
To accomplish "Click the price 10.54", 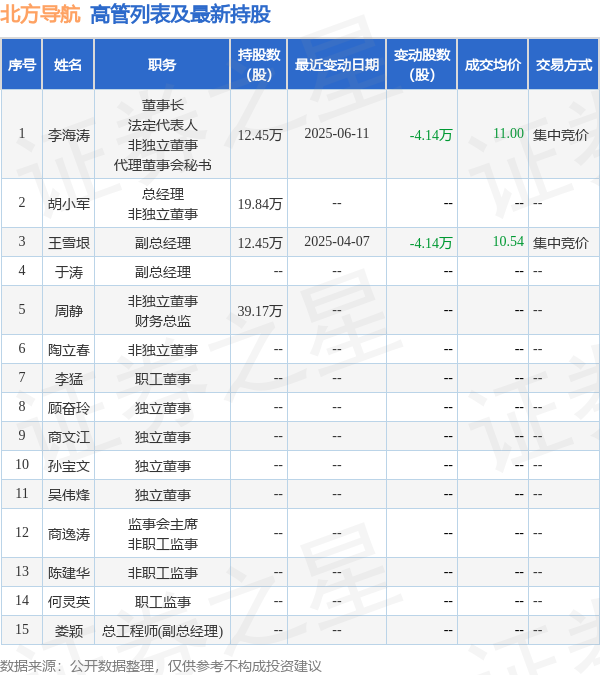I will (x=508, y=241).
